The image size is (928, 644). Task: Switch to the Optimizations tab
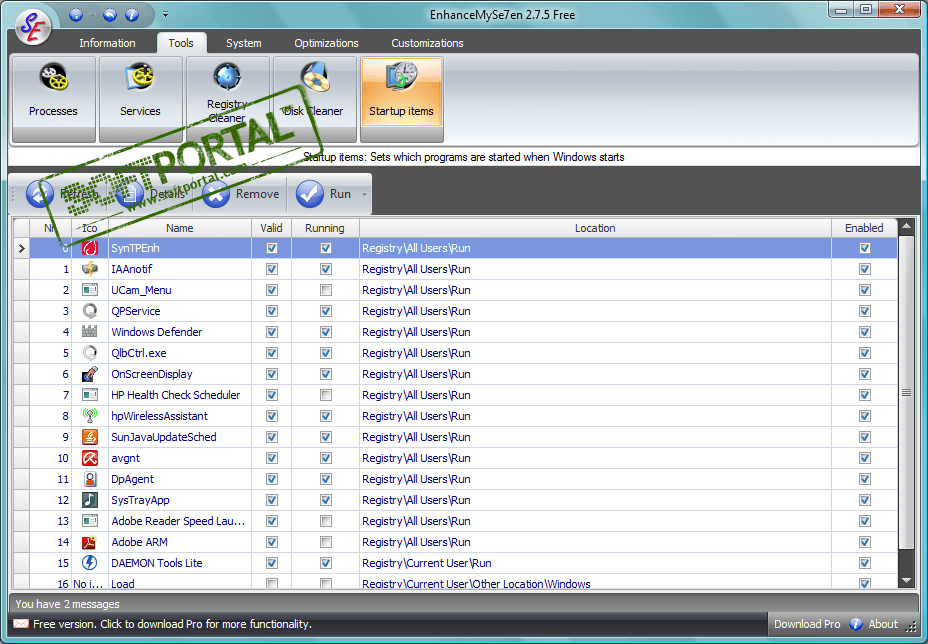pyautogui.click(x=326, y=43)
